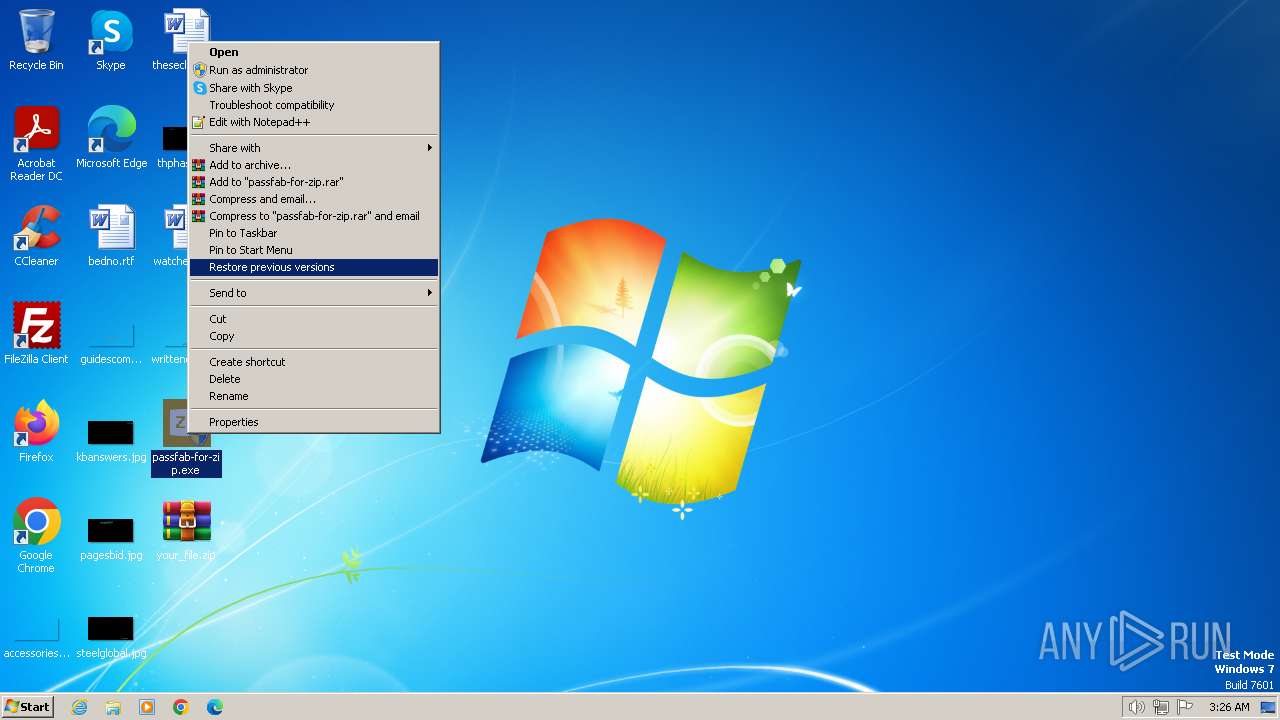Choose Restore previous versions

pos(314,267)
